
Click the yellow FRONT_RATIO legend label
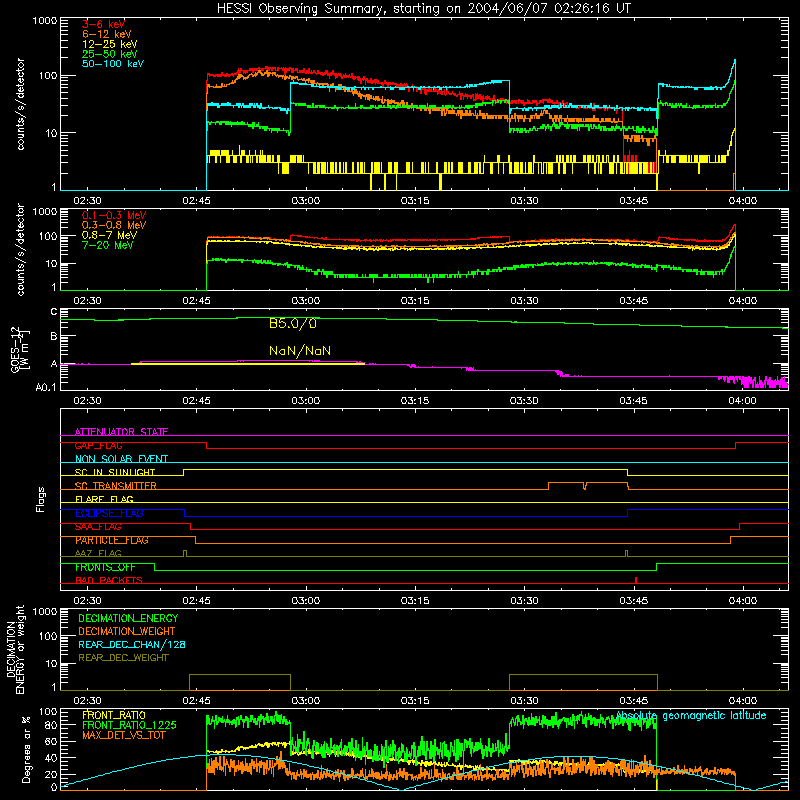pos(114,715)
